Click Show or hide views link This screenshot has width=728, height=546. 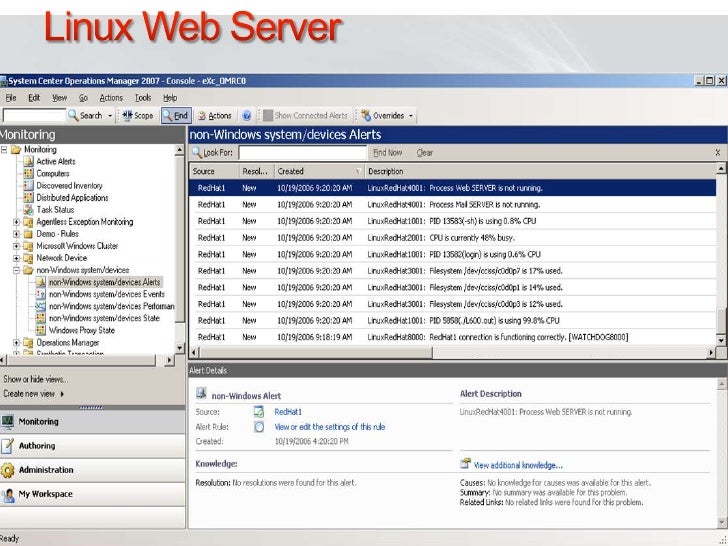tap(35, 379)
